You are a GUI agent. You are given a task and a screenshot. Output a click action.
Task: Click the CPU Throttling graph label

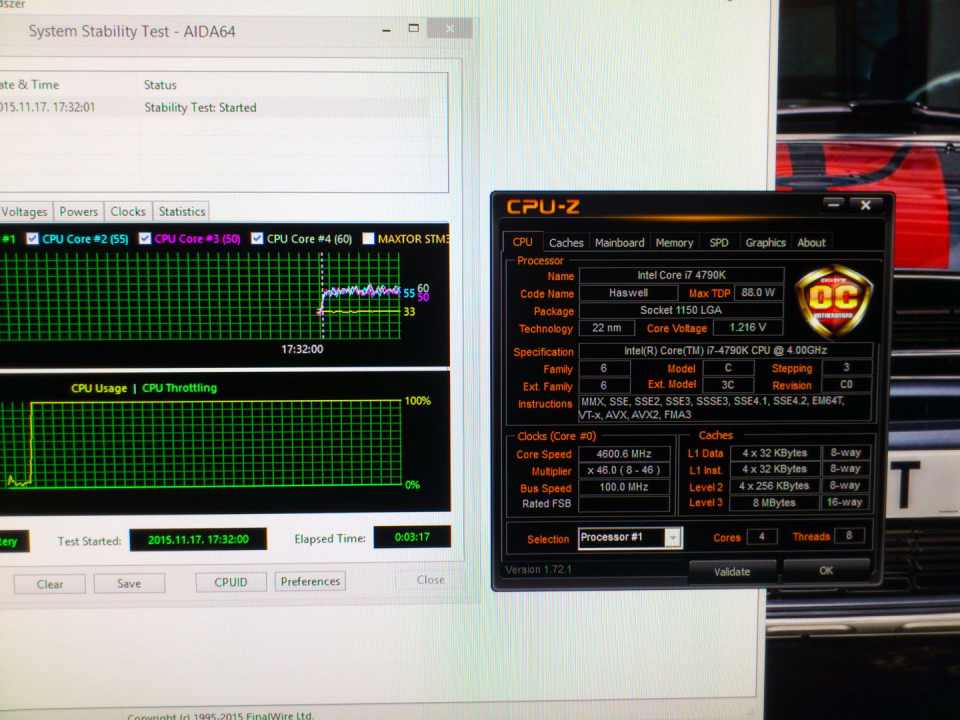[x=179, y=388]
